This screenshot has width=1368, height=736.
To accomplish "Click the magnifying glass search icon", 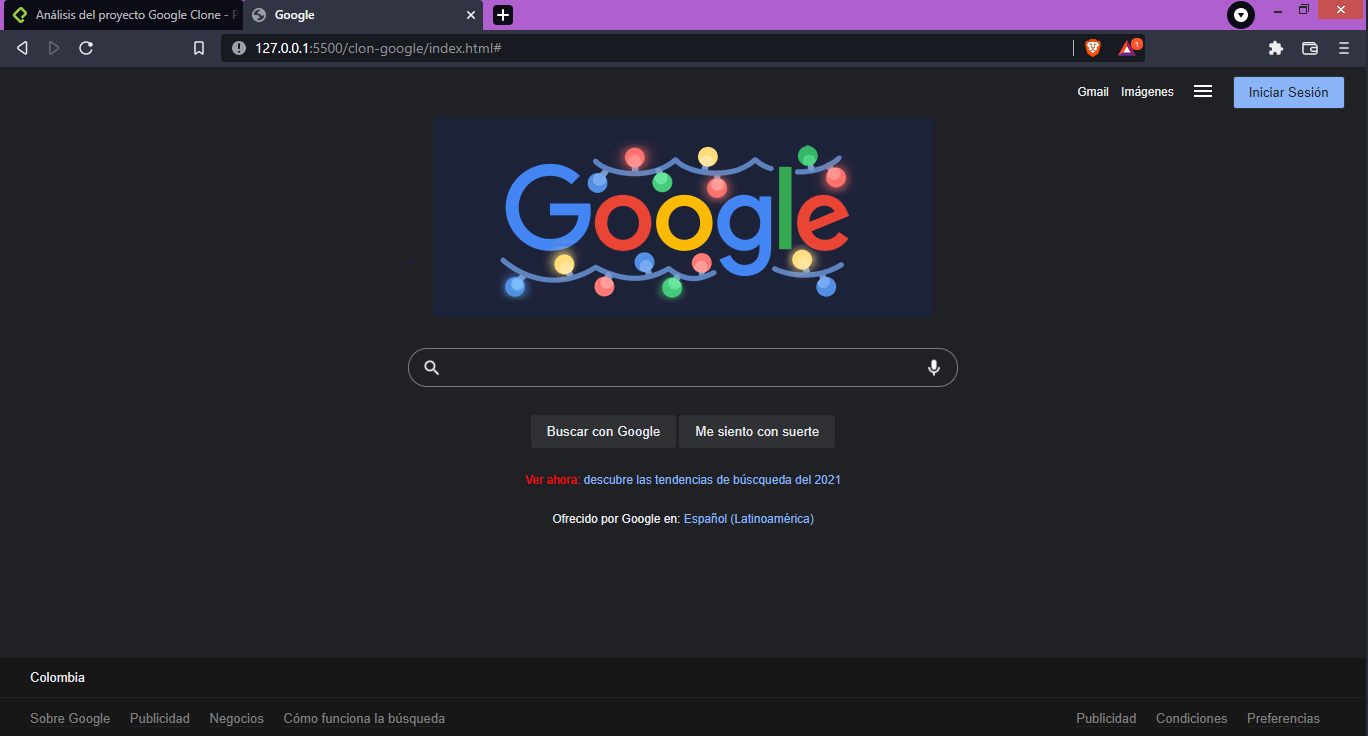I will point(431,367).
